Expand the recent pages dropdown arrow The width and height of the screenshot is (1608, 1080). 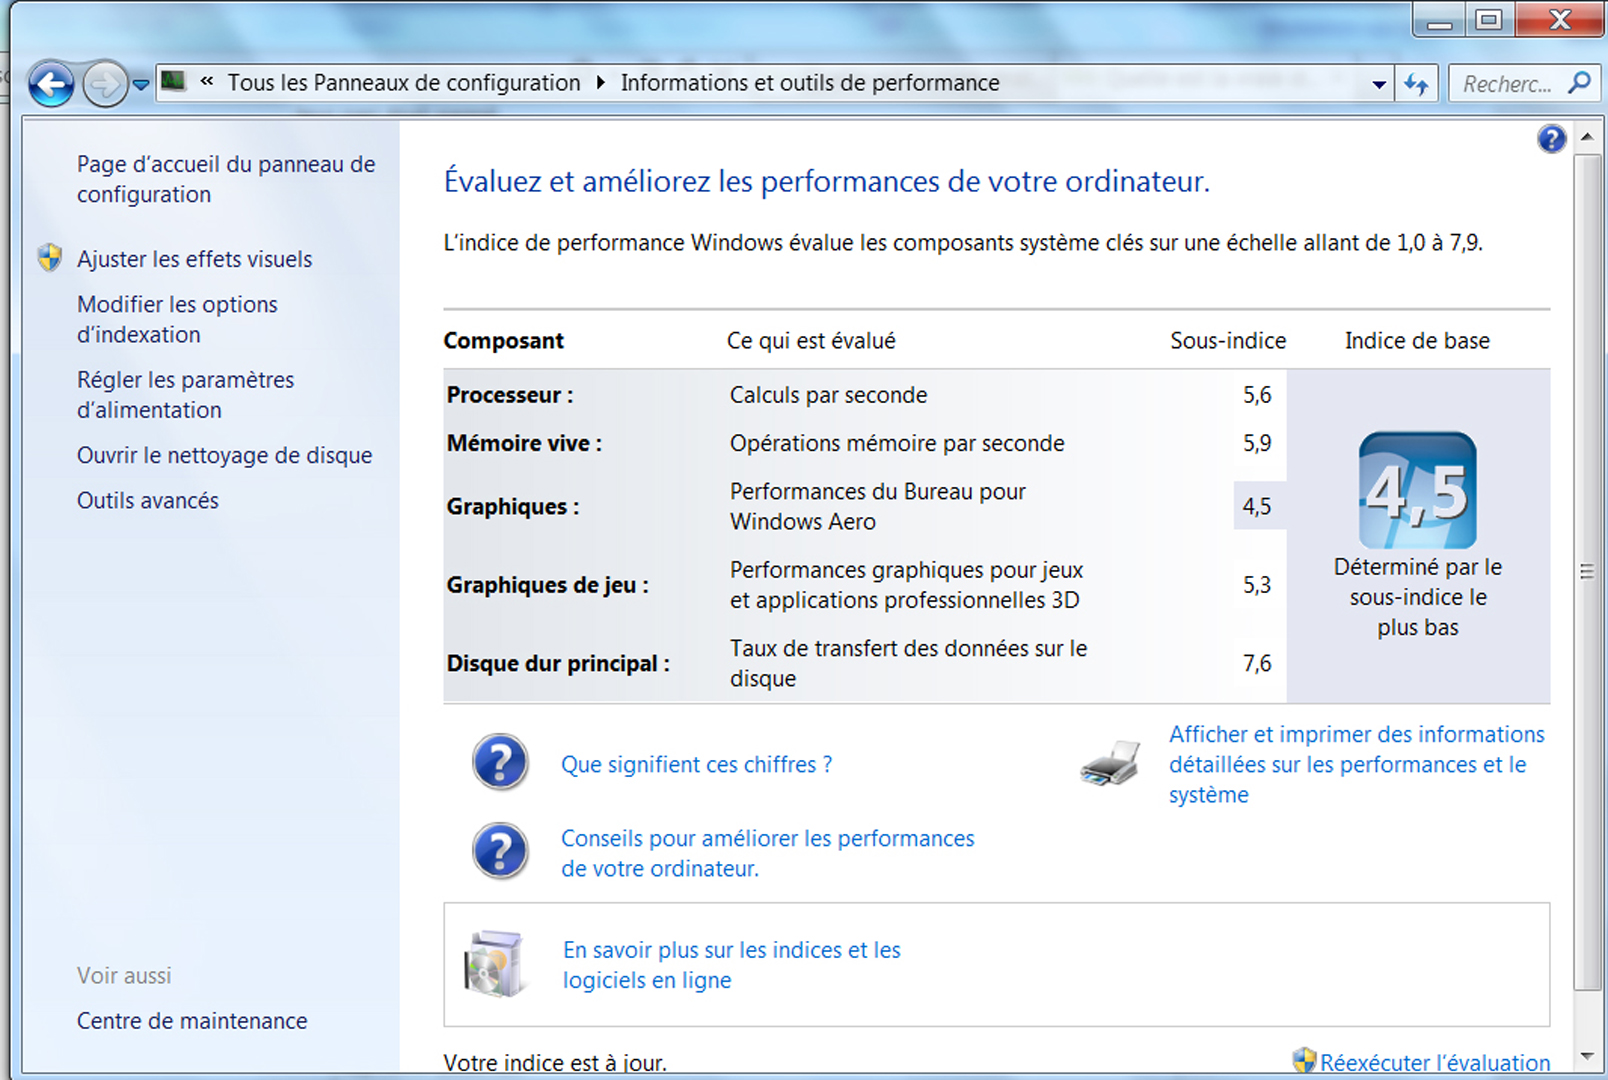141,85
